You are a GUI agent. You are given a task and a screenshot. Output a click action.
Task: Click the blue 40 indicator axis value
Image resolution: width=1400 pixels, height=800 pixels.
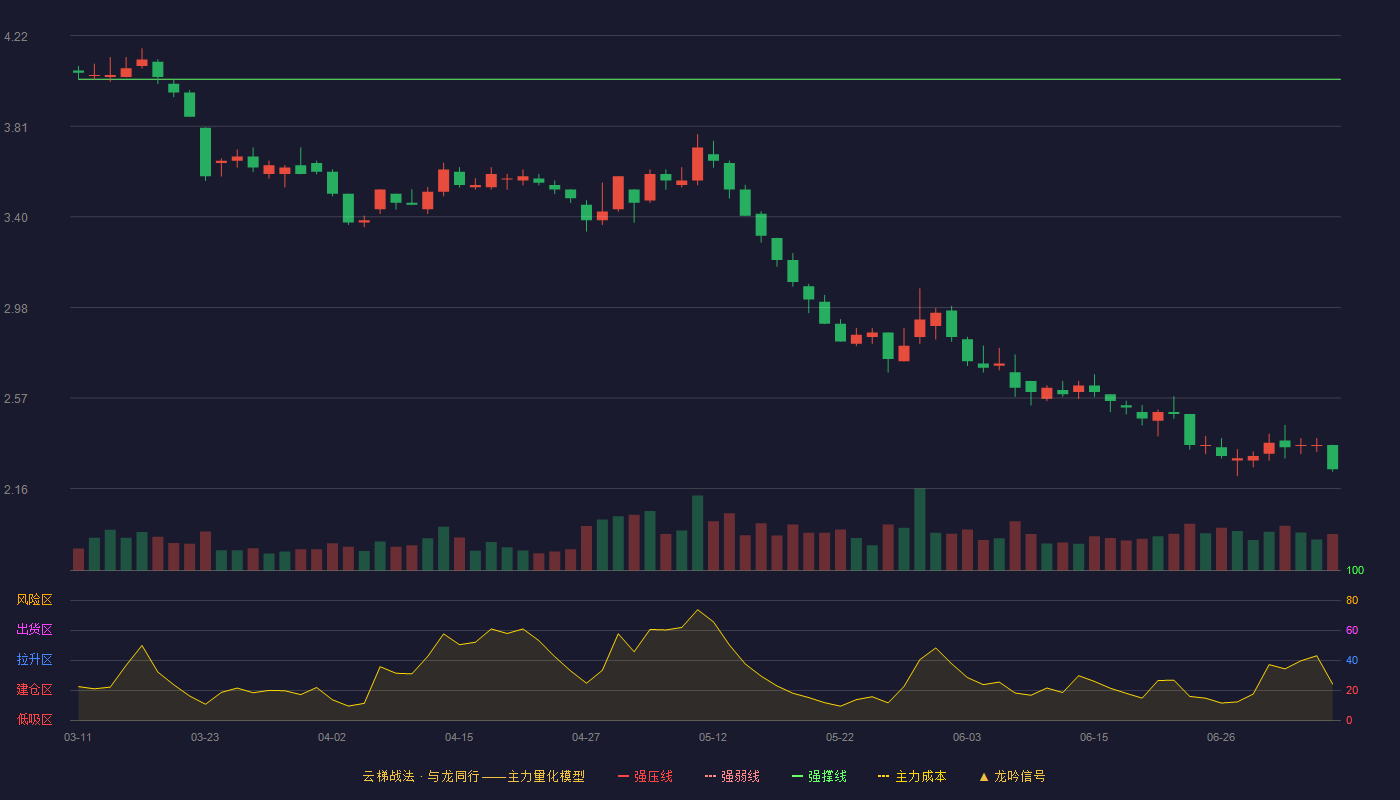pyautogui.click(x=1352, y=661)
